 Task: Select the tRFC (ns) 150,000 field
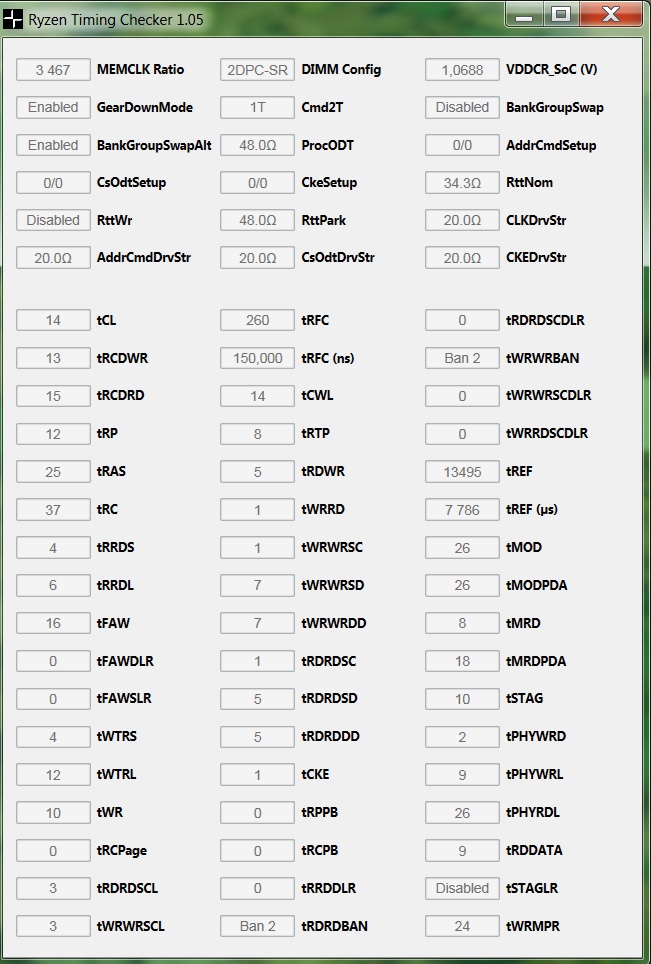point(258,358)
